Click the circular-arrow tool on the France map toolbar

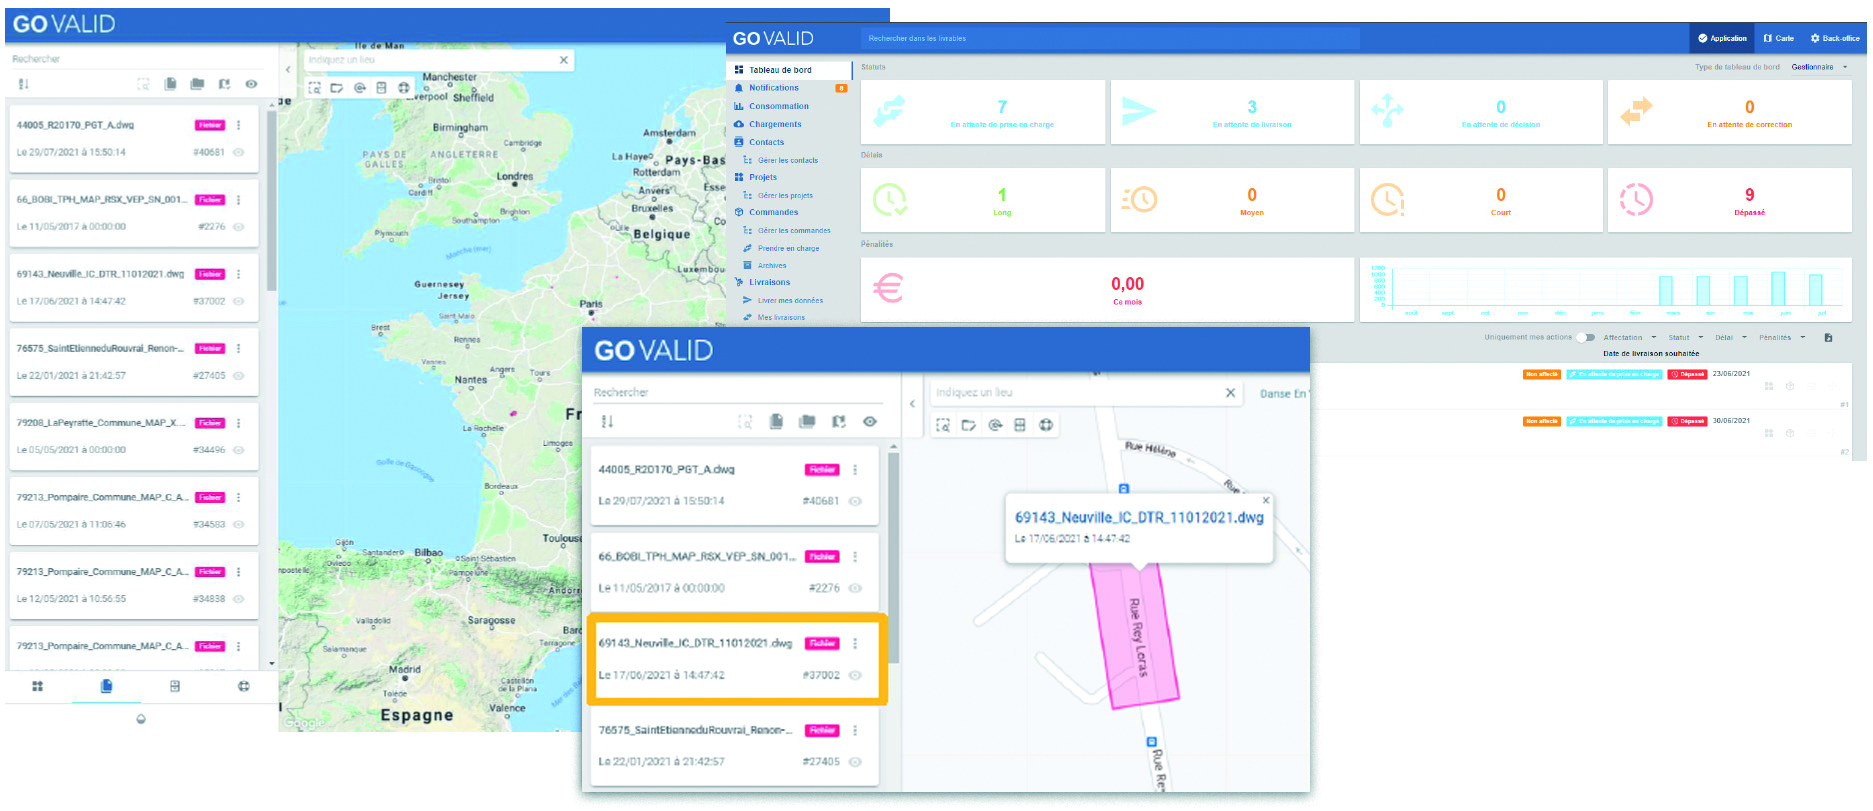tap(360, 88)
